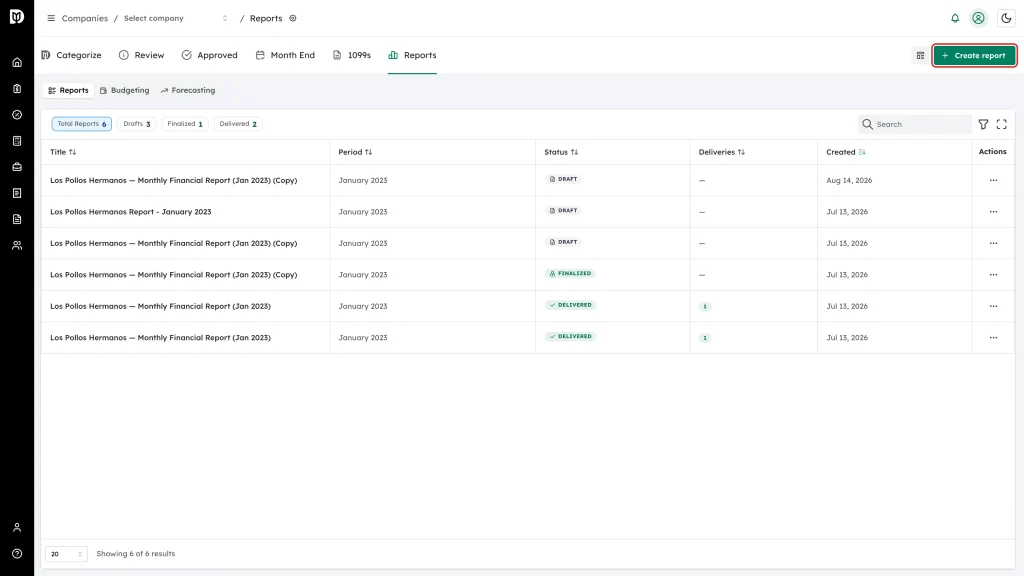
Task: Switch to Month End tab
Action: coord(285,56)
